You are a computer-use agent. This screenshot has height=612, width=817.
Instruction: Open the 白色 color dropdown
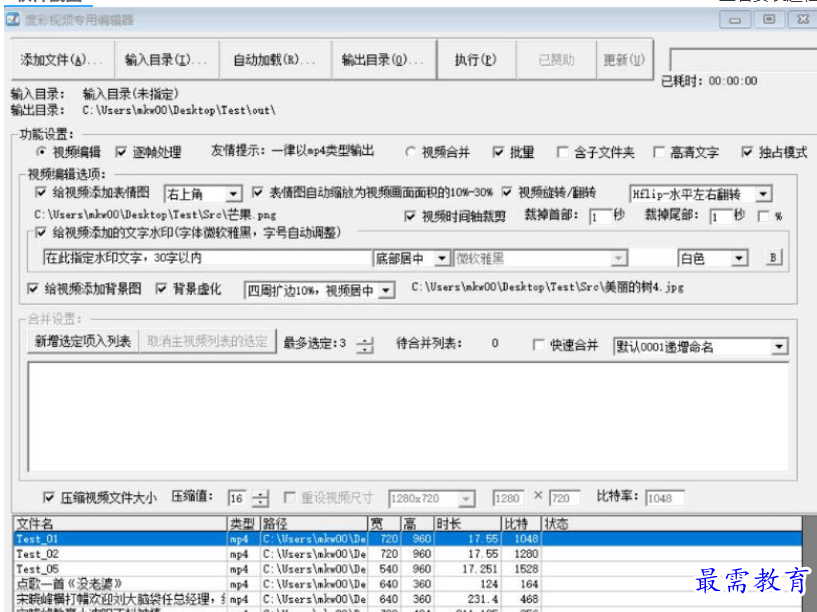pyautogui.click(x=713, y=258)
